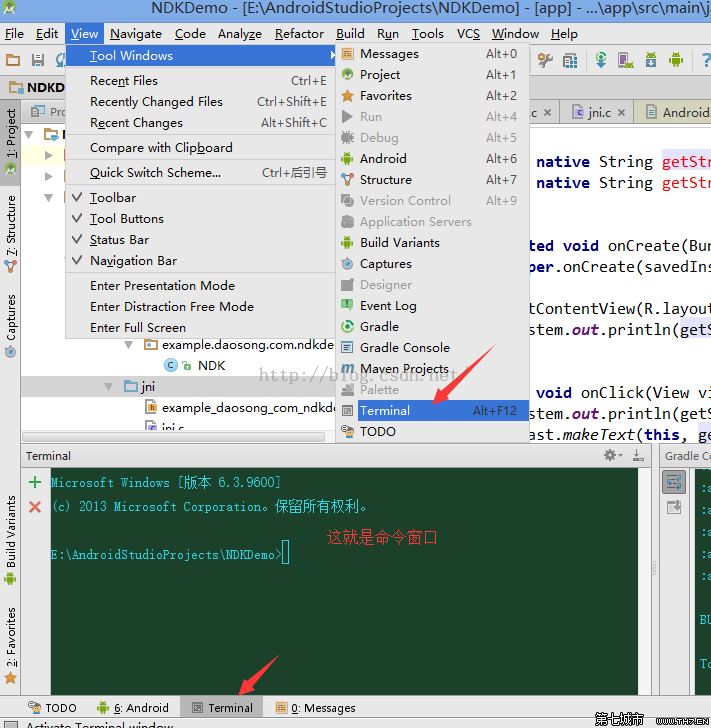Collapse the example.daosong.com.ndkdemo package

click(129, 345)
